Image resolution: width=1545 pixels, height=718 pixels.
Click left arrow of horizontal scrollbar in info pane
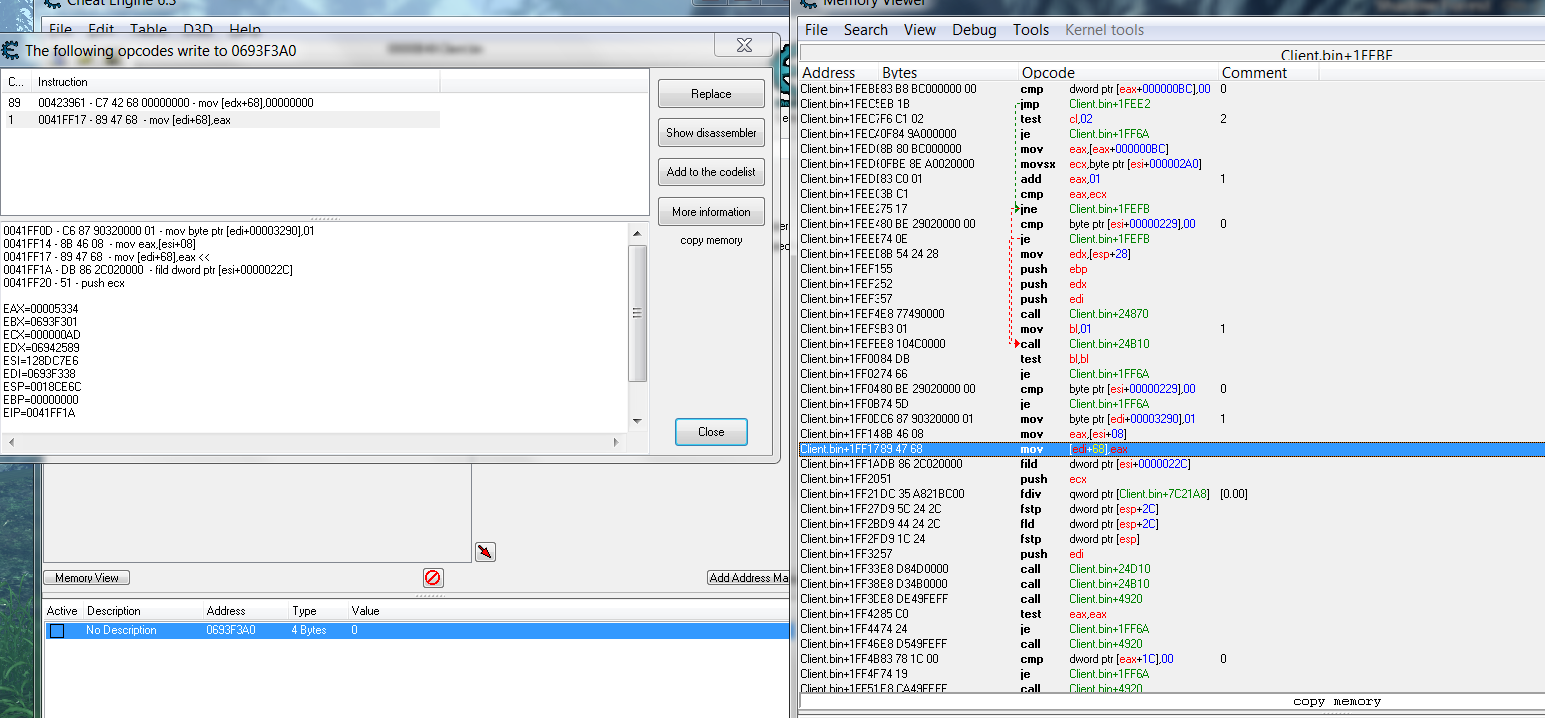(x=9, y=441)
